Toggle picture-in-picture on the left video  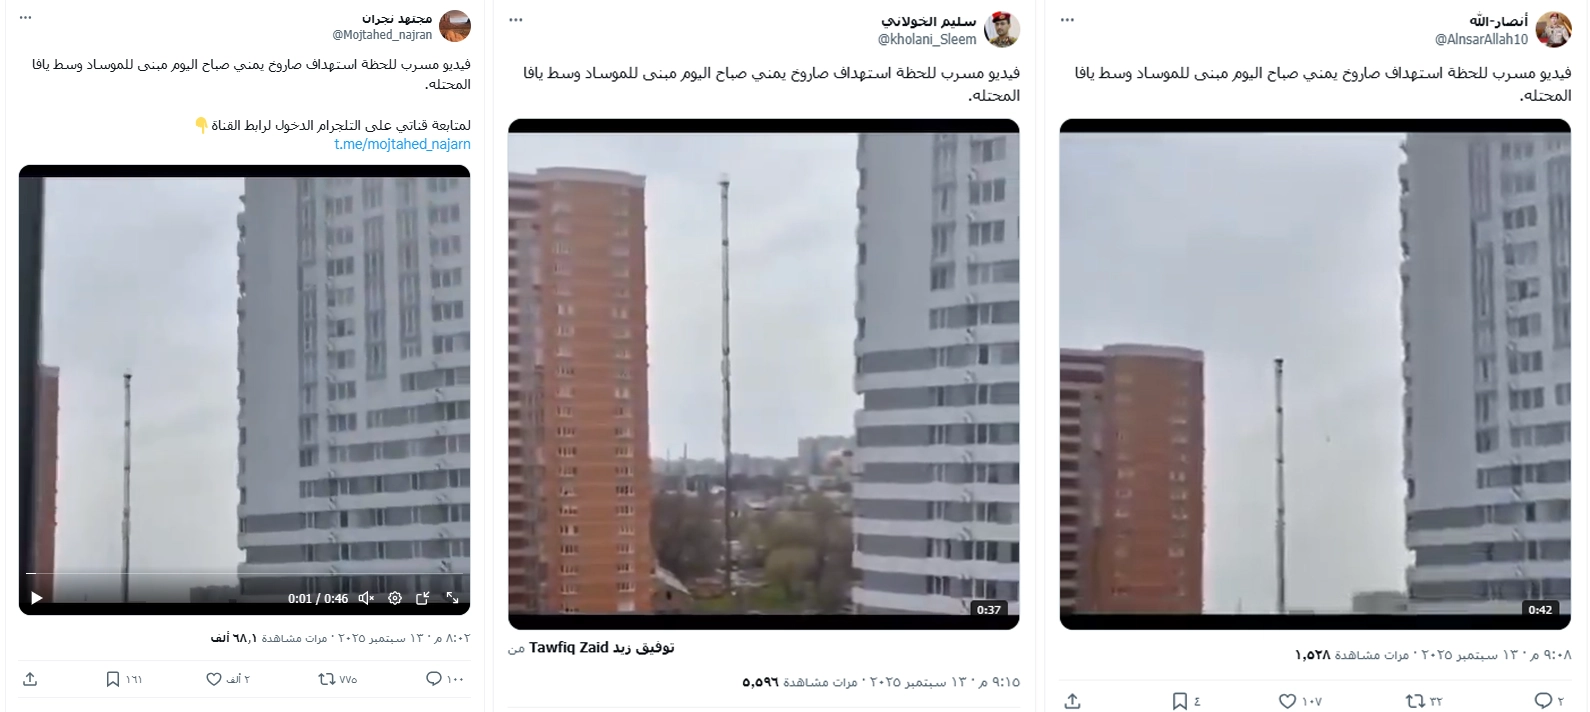pos(423,598)
